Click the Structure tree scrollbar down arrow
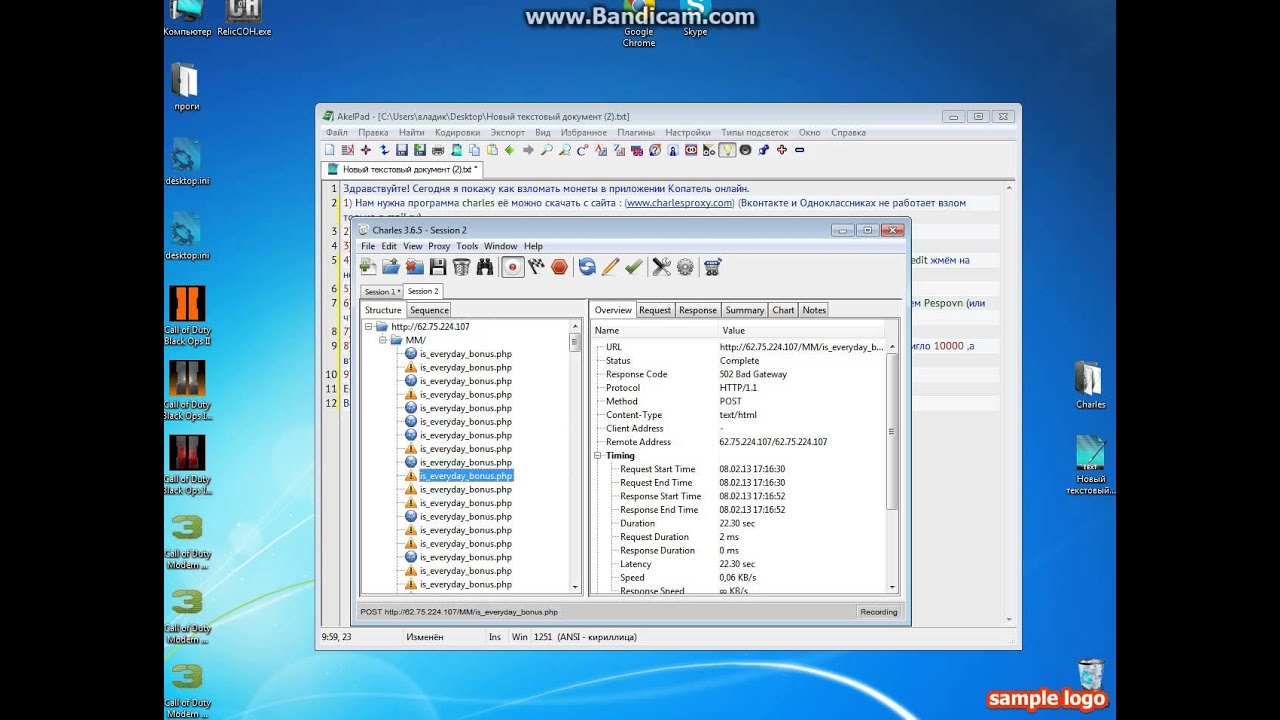This screenshot has height=720, width=1280. pos(575,587)
